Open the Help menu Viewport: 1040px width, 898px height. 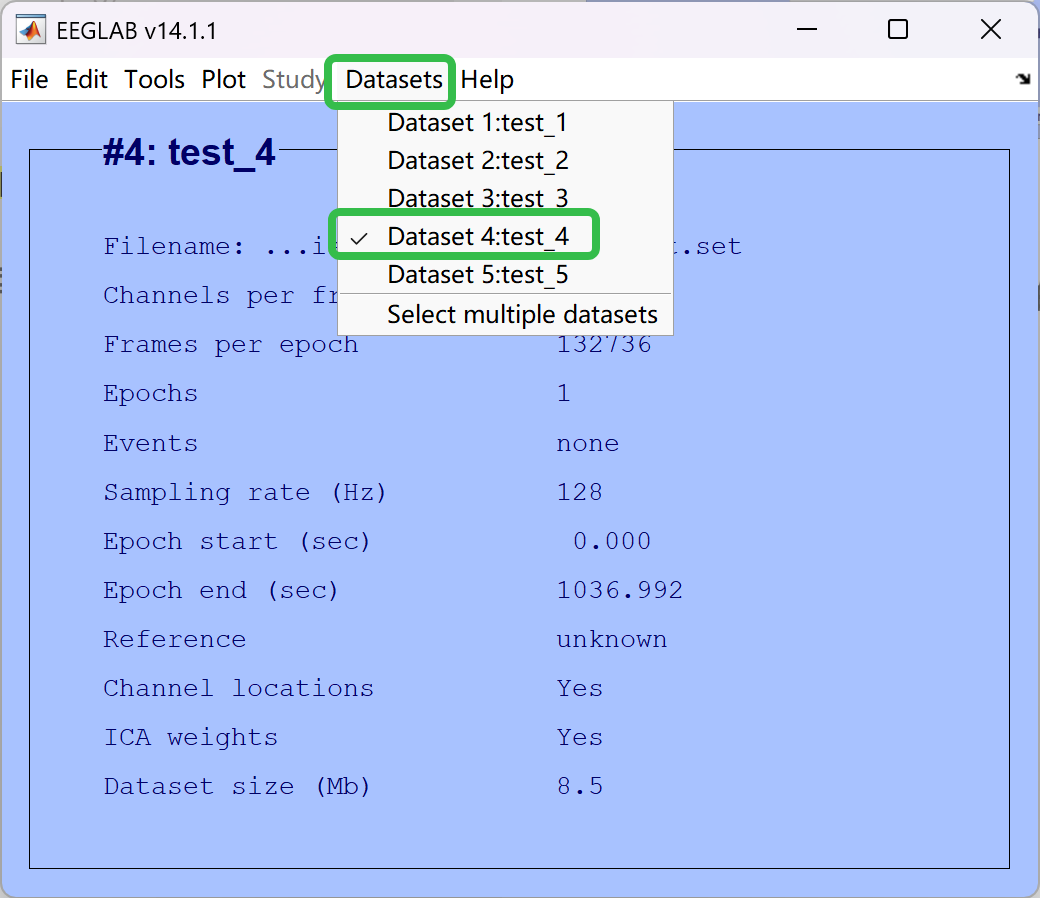(x=487, y=80)
